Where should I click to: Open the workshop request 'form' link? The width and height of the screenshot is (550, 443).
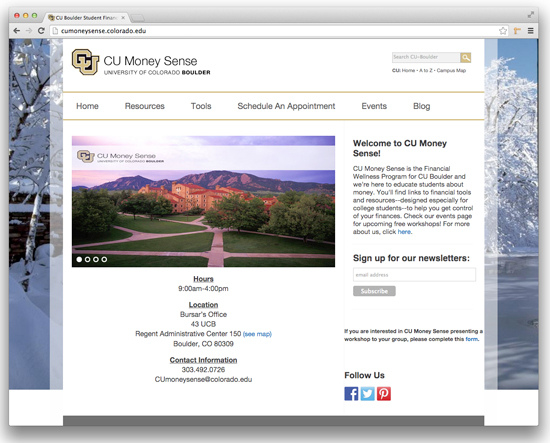pyautogui.click(x=471, y=339)
